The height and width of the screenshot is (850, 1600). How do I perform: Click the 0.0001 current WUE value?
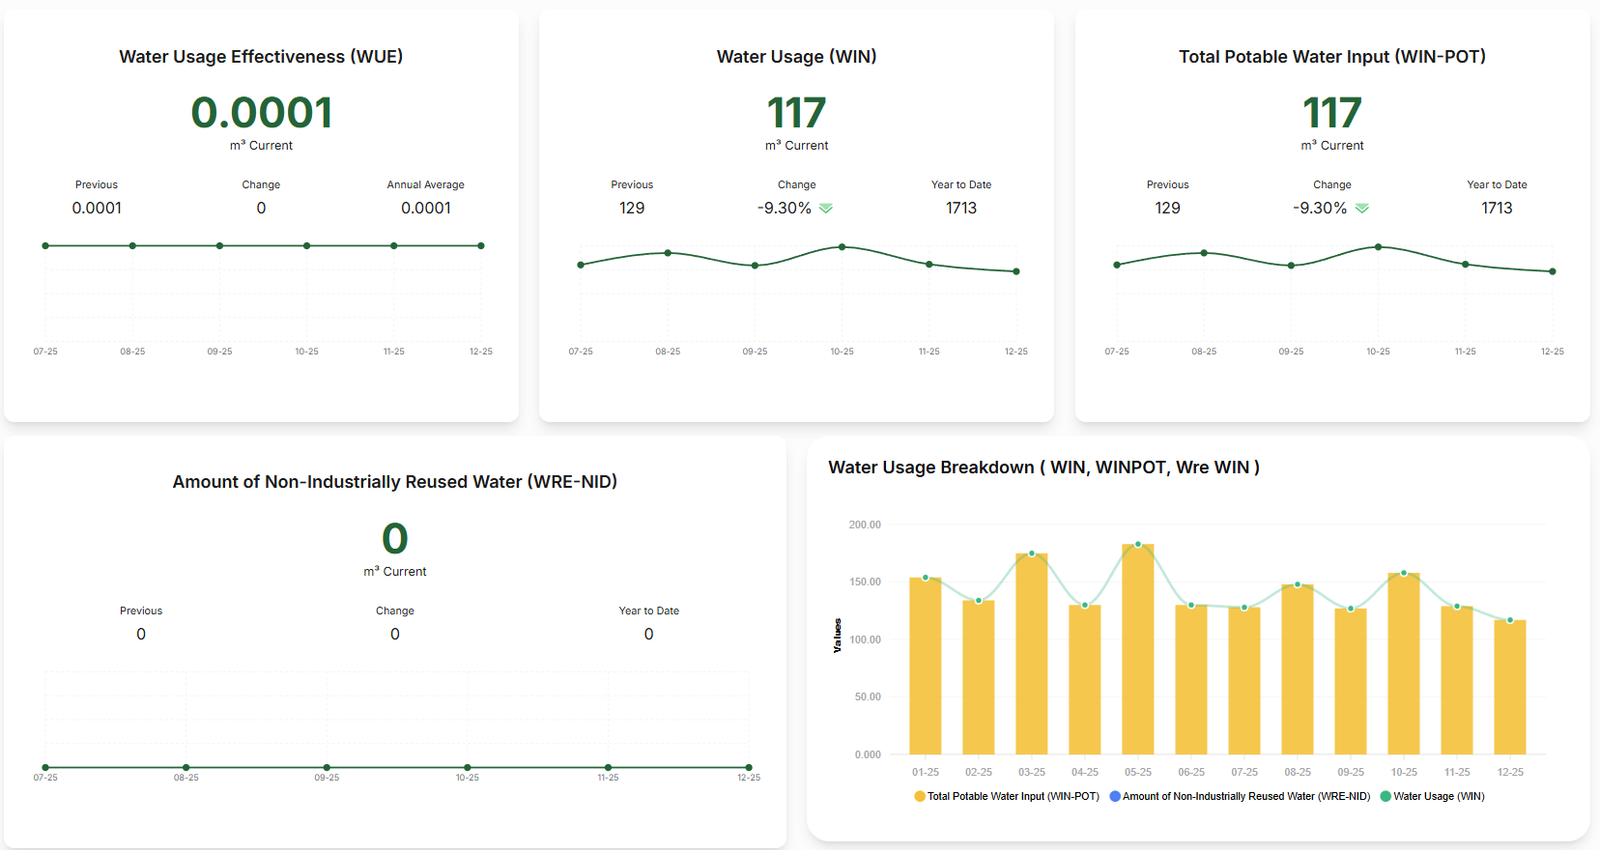coord(261,113)
